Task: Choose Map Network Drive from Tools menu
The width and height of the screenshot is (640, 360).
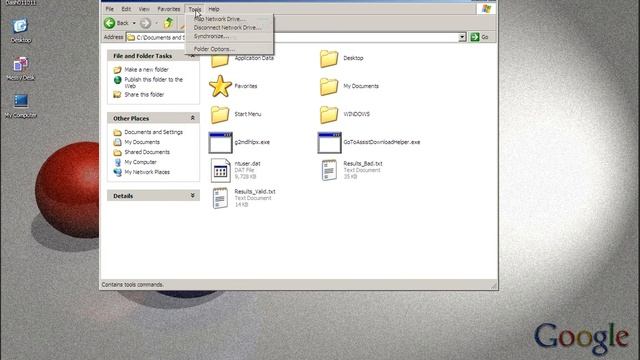Action: tap(229, 19)
